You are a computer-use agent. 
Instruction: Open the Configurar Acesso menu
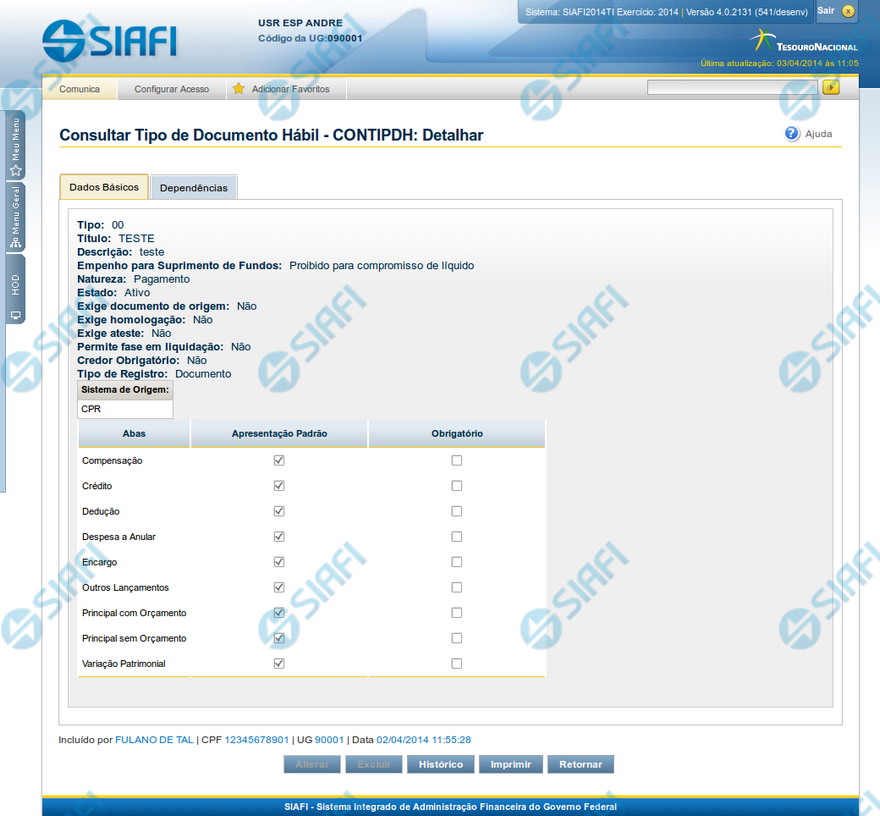click(172, 89)
